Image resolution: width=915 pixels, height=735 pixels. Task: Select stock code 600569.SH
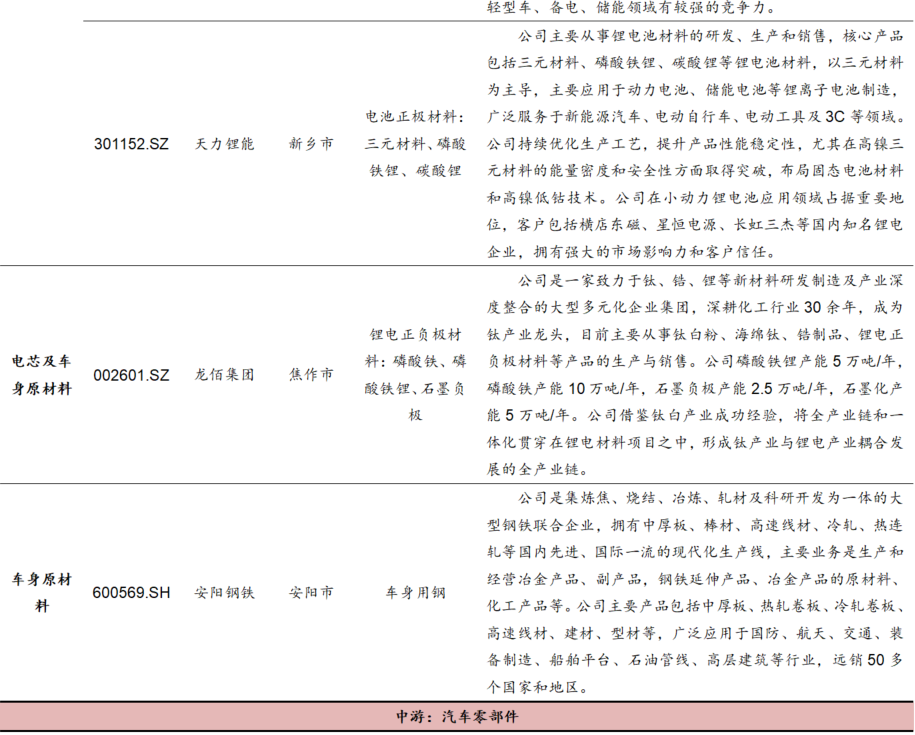(x=131, y=593)
